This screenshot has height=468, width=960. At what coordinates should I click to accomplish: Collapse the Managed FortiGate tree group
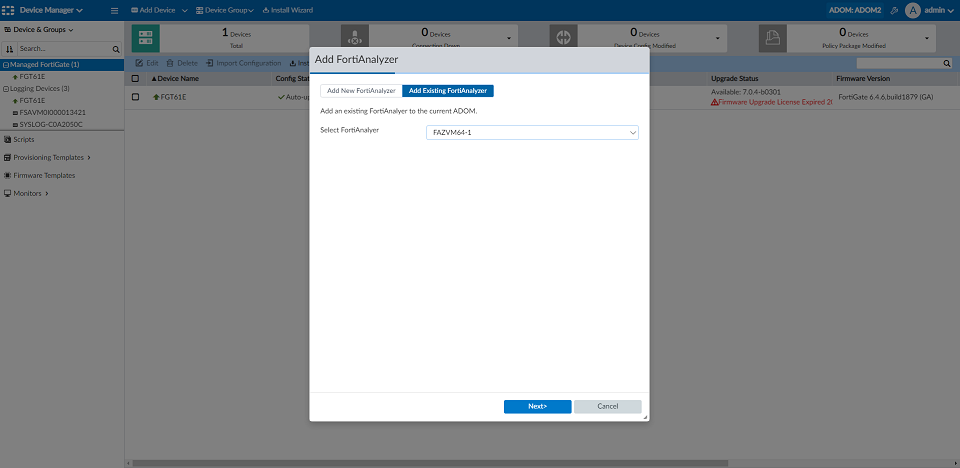(x=6, y=64)
